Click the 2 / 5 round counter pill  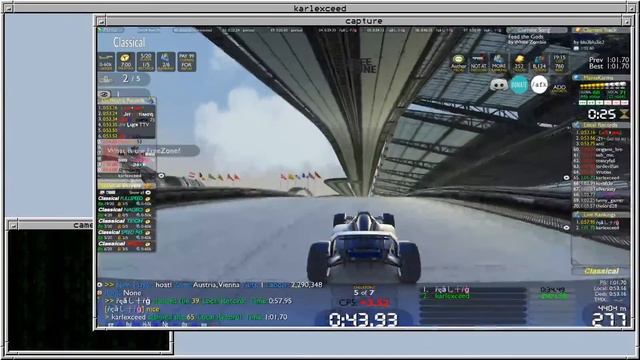(x=124, y=78)
